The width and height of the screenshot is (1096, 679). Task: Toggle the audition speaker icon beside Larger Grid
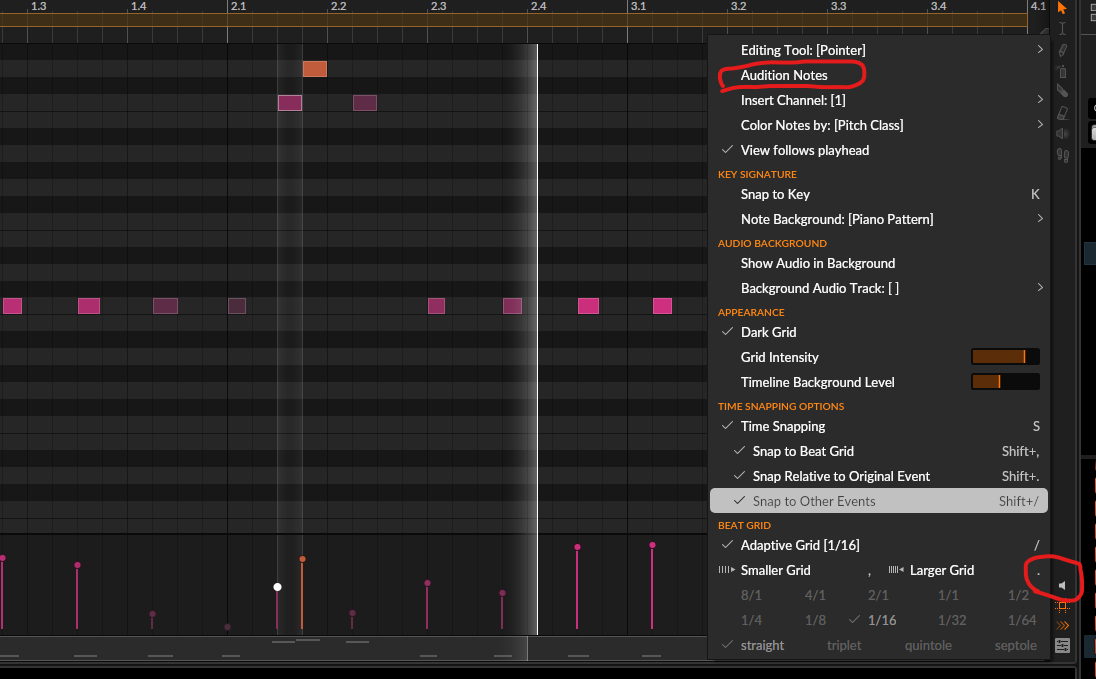[x=1062, y=585]
